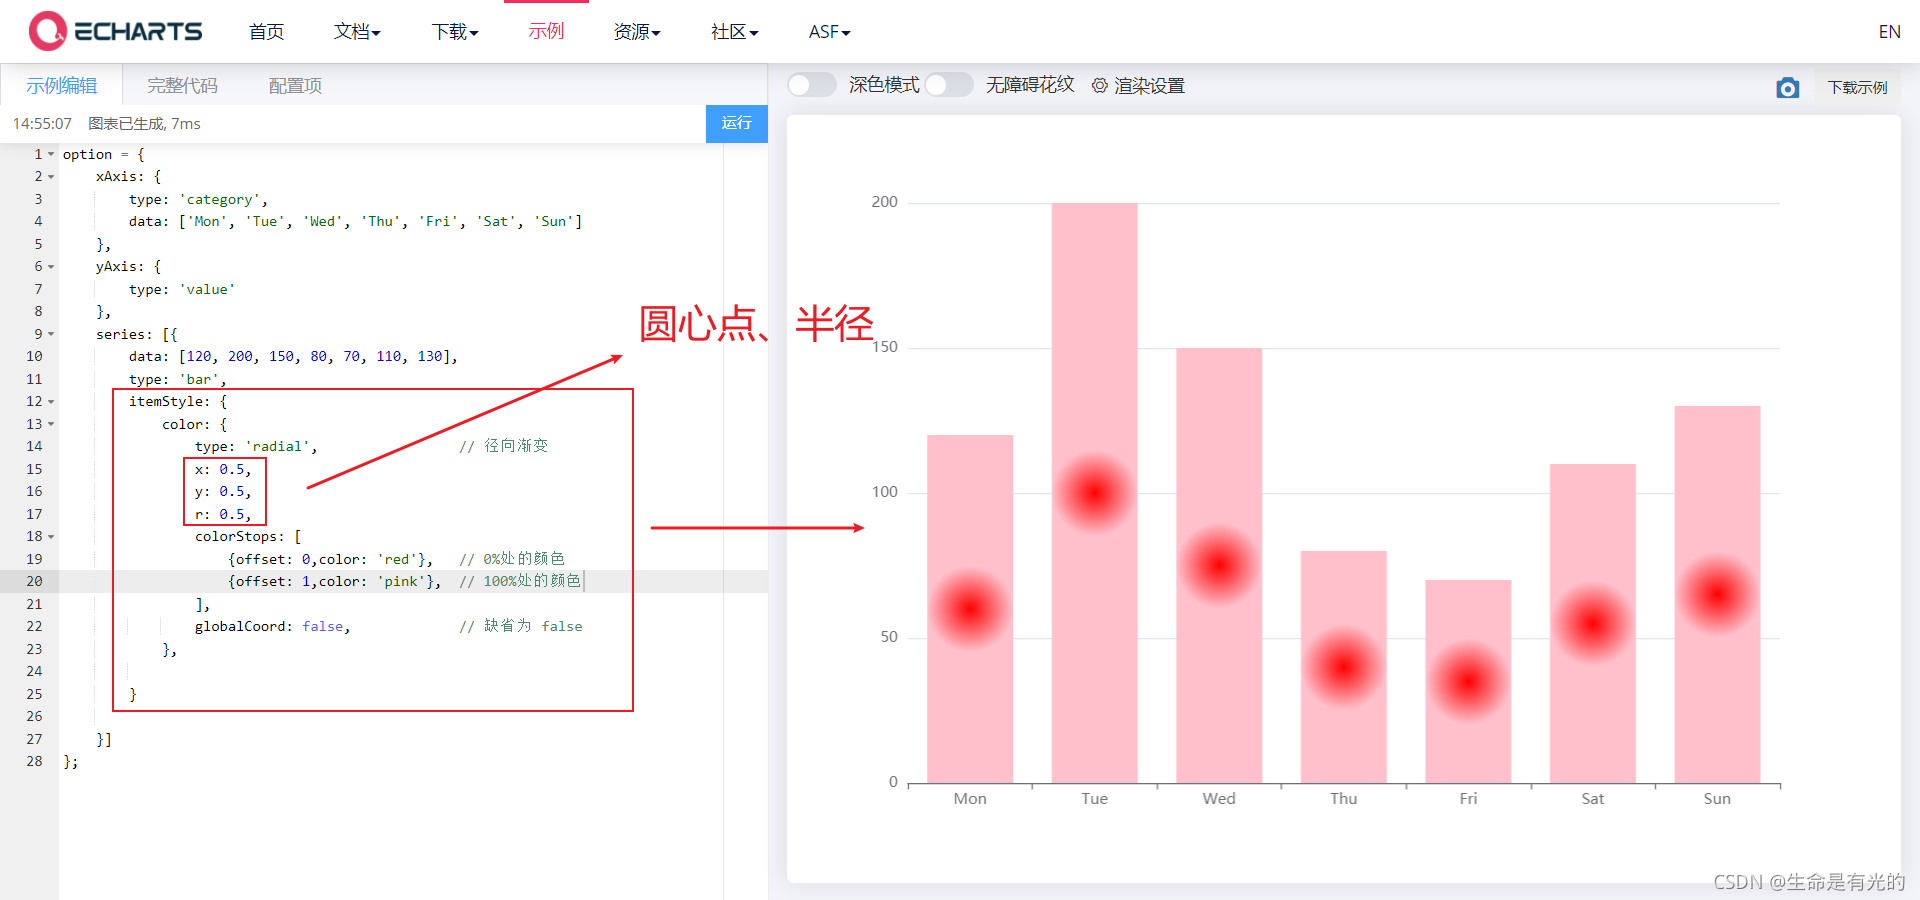Open the 渲染设置 render settings
1920x900 pixels.
(1138, 86)
